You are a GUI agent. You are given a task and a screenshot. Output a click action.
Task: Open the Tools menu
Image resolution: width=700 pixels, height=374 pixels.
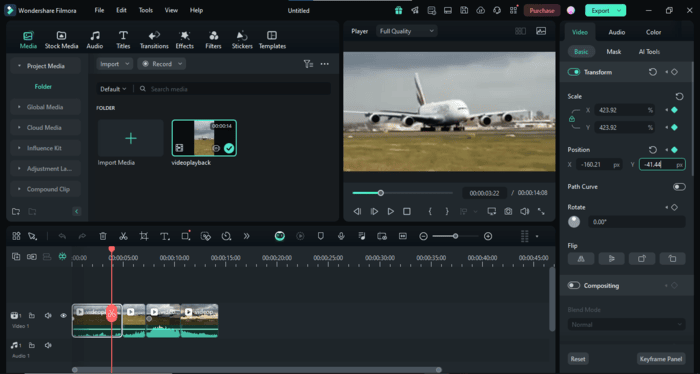click(x=146, y=10)
